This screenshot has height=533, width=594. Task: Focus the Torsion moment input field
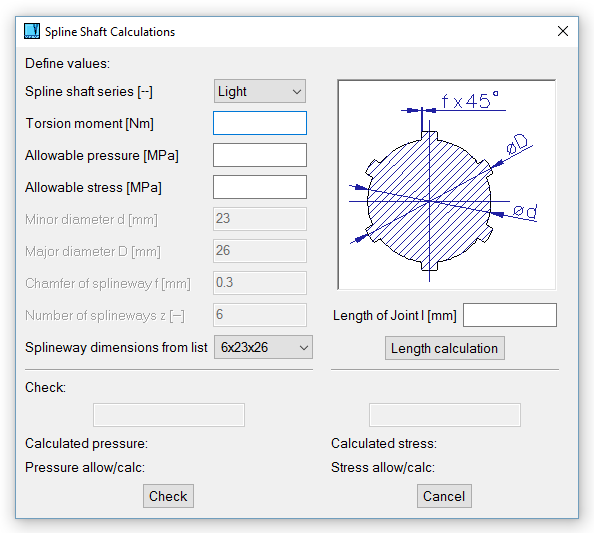(260, 123)
